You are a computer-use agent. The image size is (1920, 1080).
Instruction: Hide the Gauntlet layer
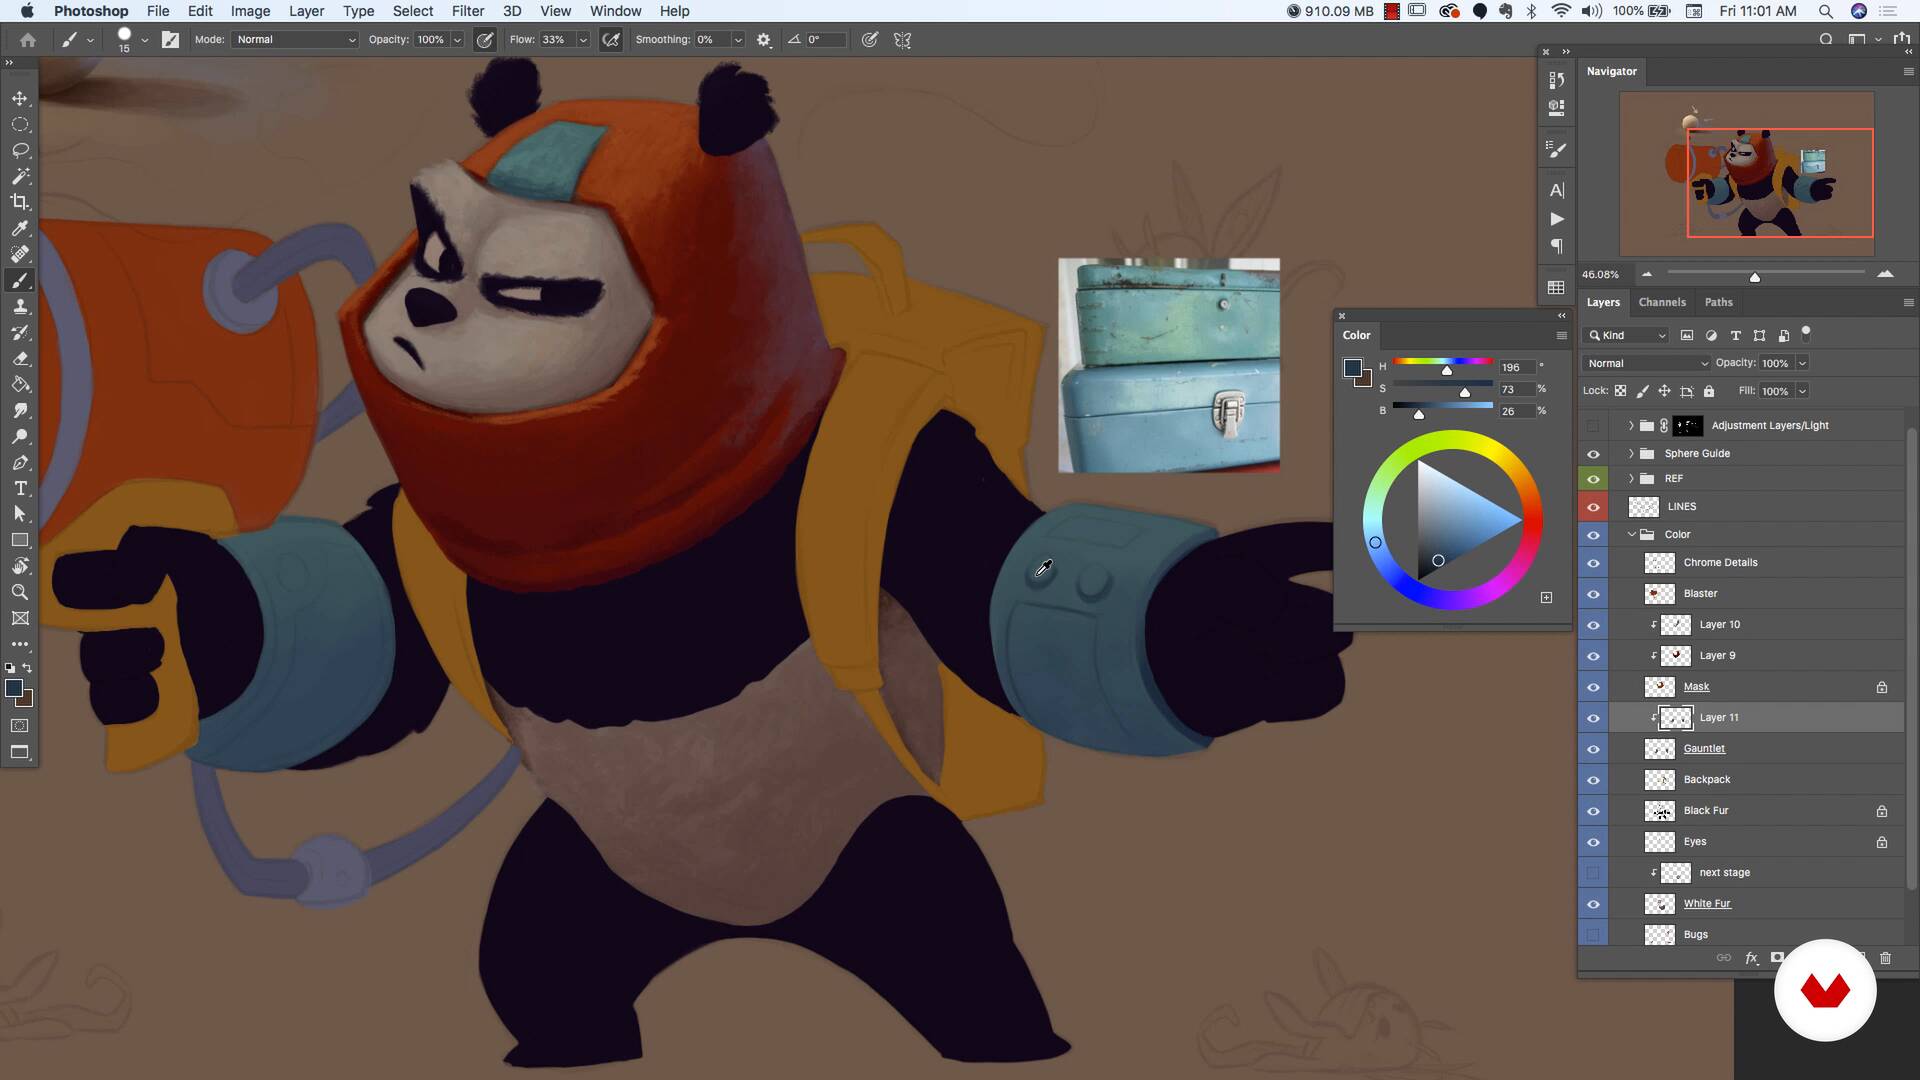click(1593, 749)
